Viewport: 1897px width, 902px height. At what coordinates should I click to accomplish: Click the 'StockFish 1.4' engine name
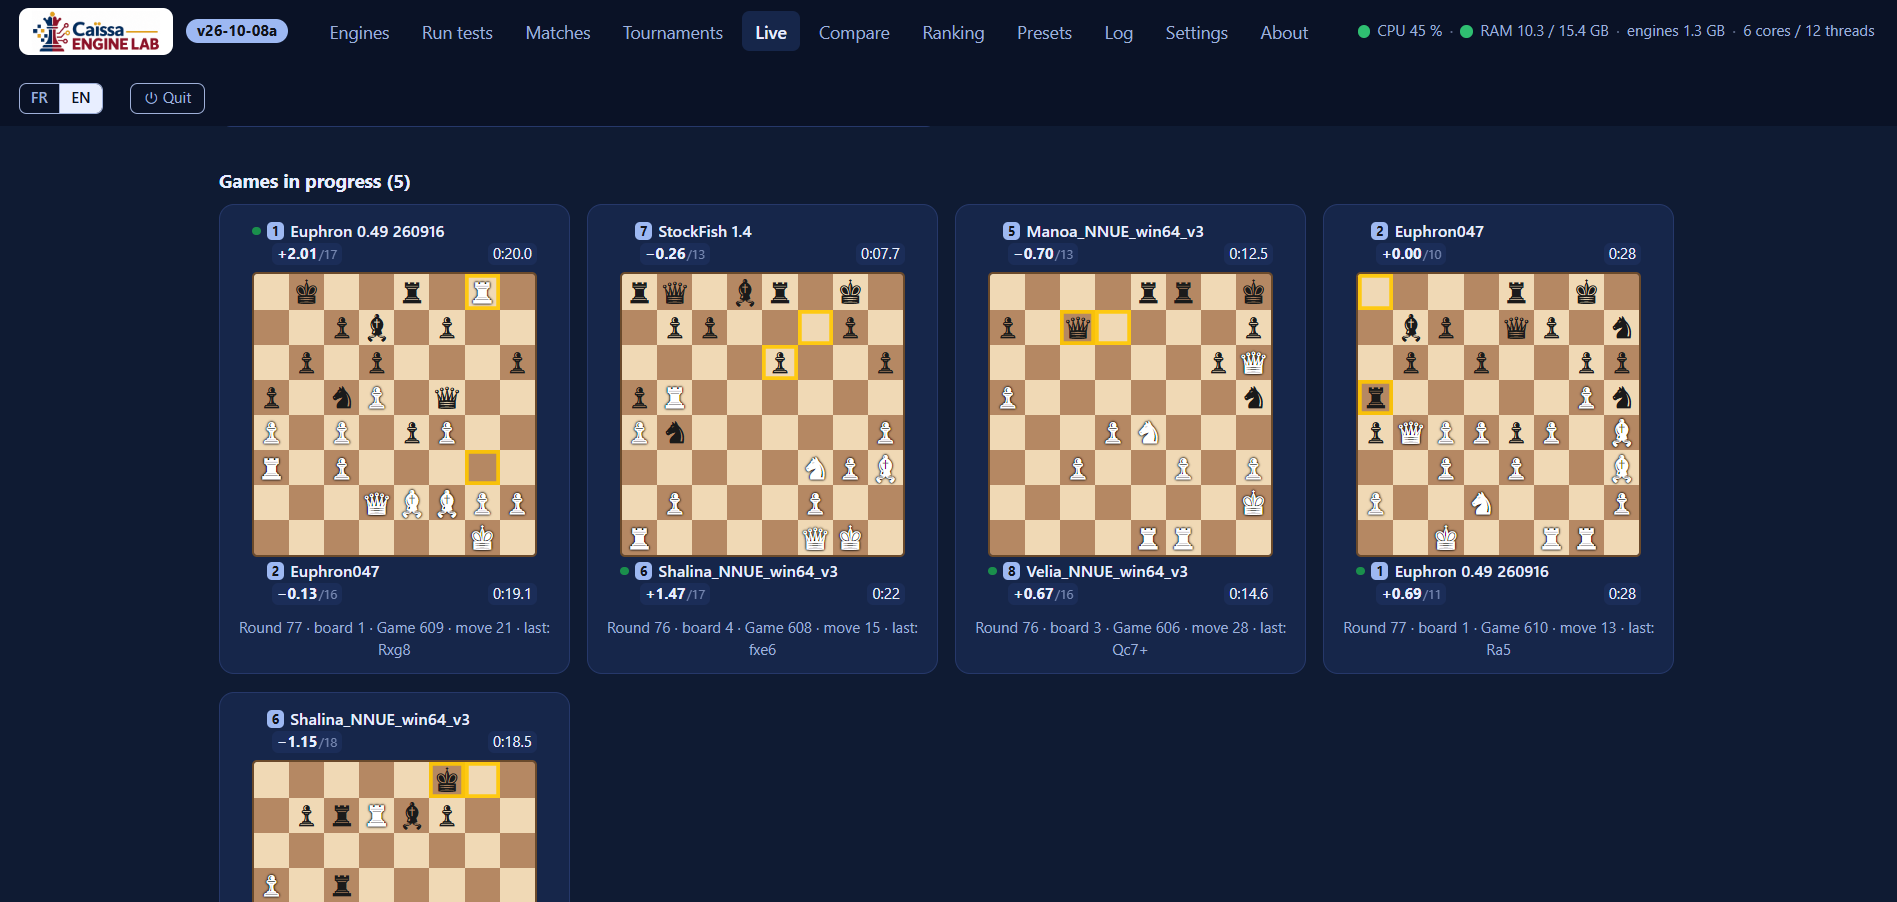[x=705, y=231]
